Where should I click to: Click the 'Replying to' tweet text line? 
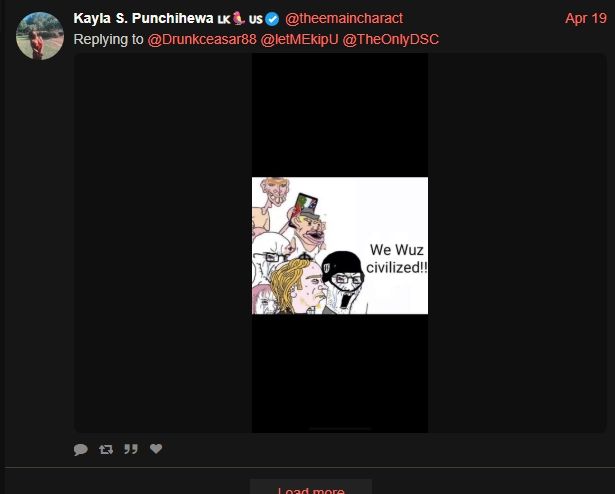(256, 39)
